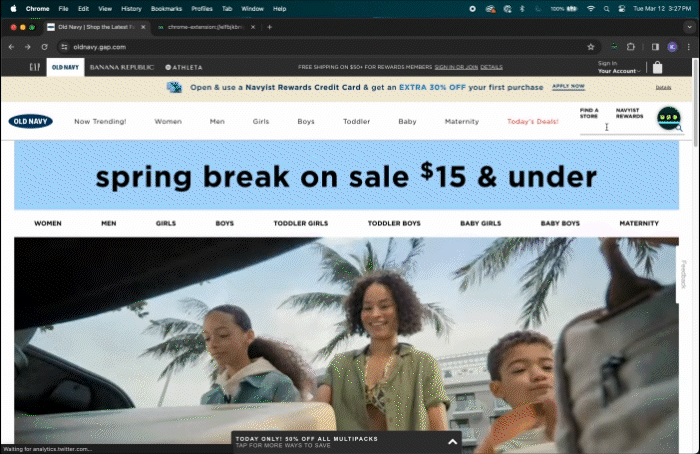The height and width of the screenshot is (454, 700).
Task: Open the Apple menu
Action: point(13,8)
